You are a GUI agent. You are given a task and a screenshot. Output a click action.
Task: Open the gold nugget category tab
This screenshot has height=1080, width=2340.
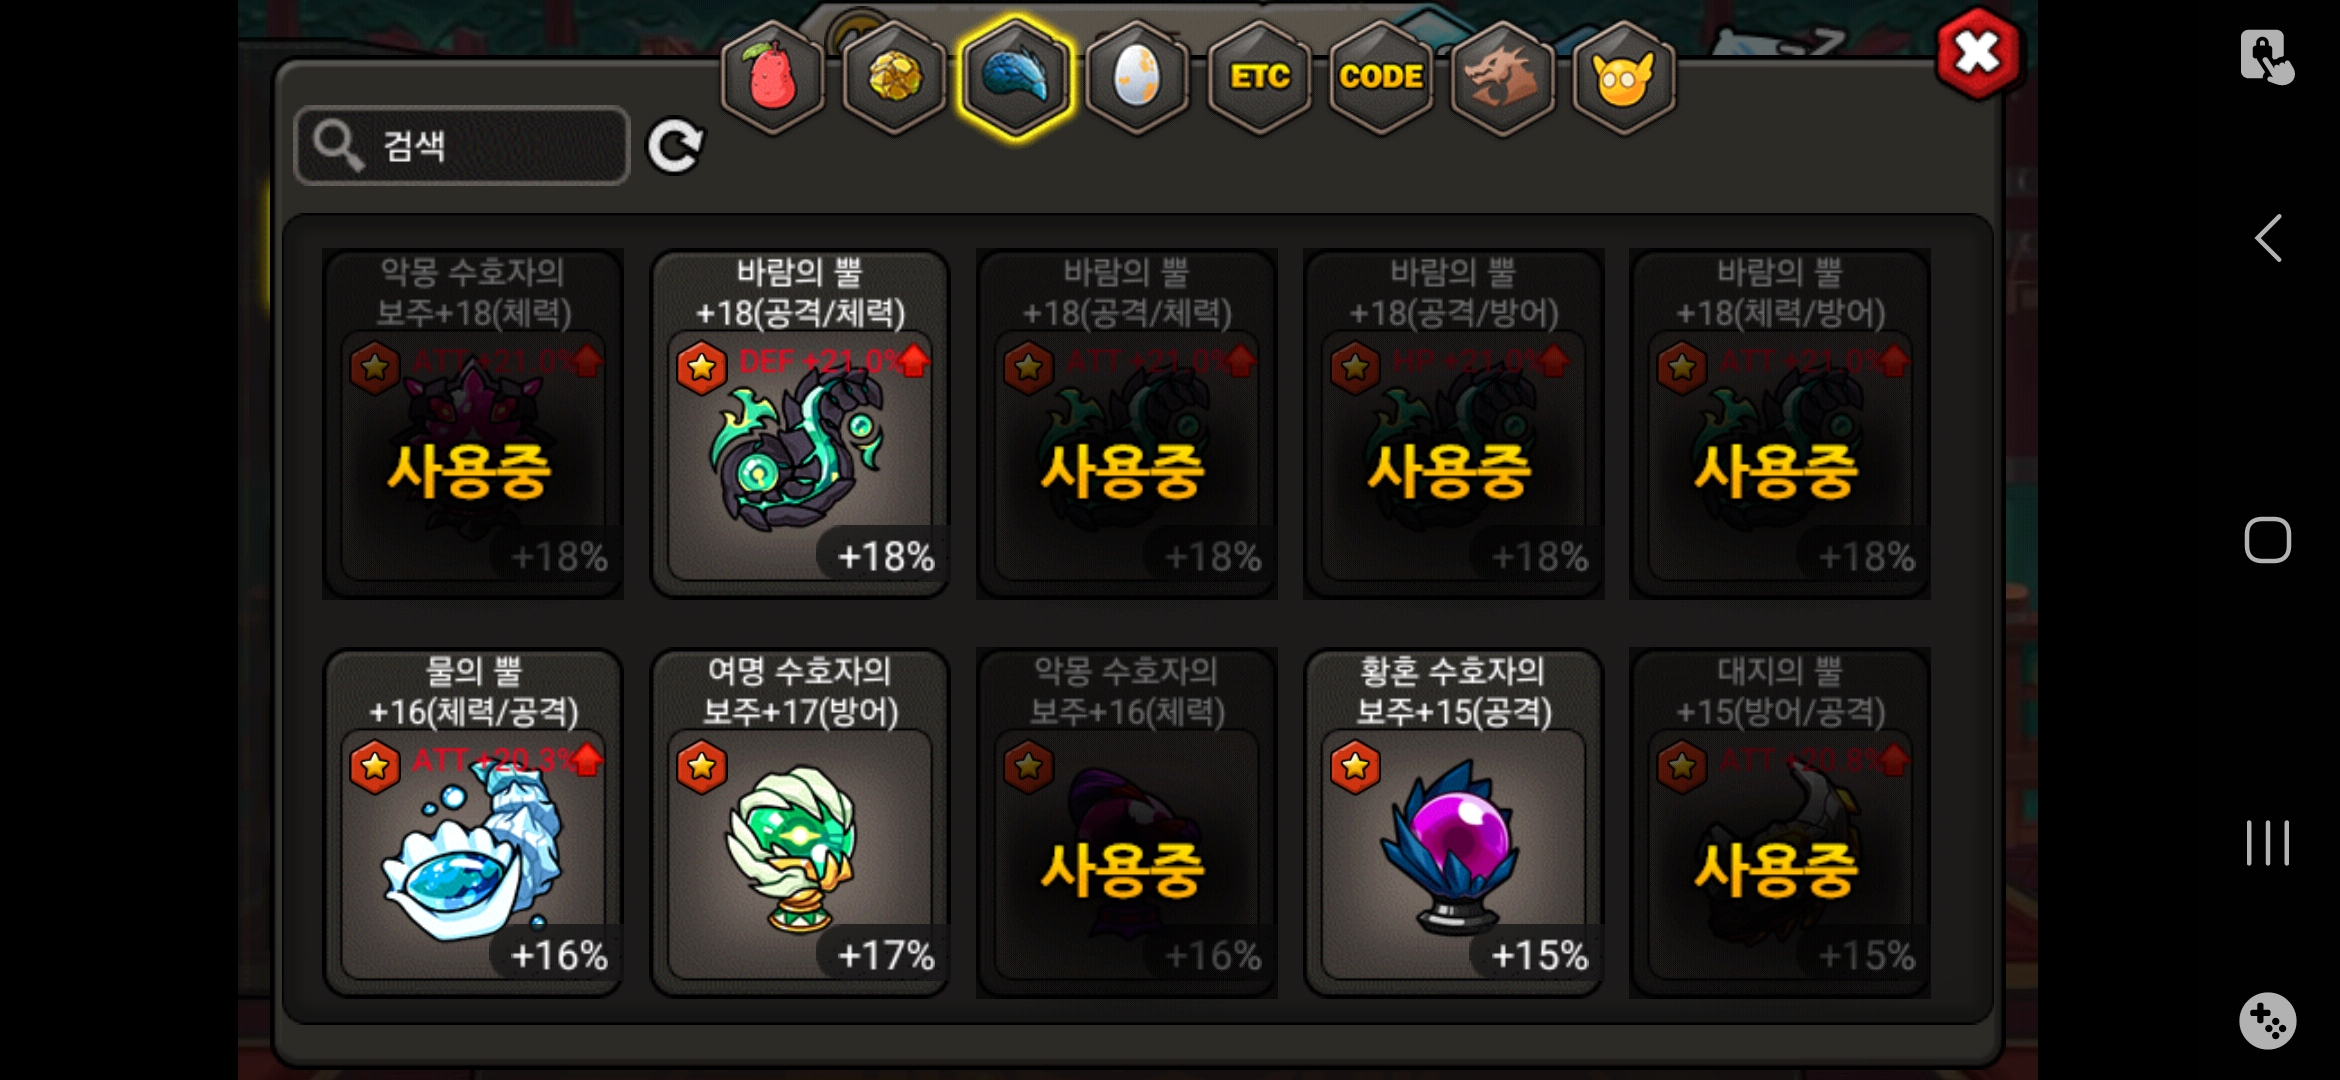[x=894, y=78]
